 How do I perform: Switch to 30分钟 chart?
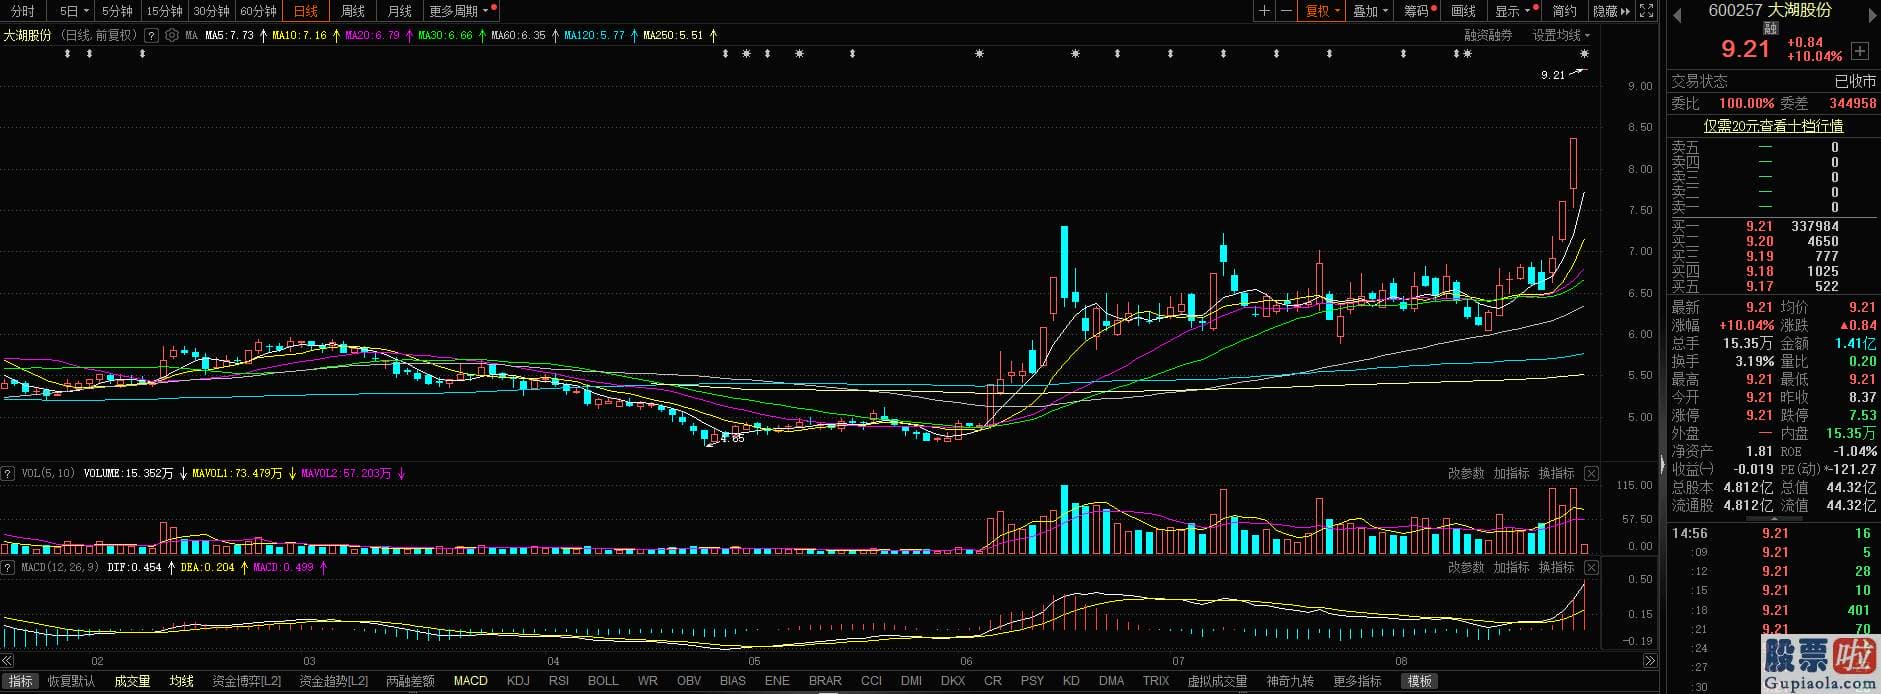click(x=211, y=11)
